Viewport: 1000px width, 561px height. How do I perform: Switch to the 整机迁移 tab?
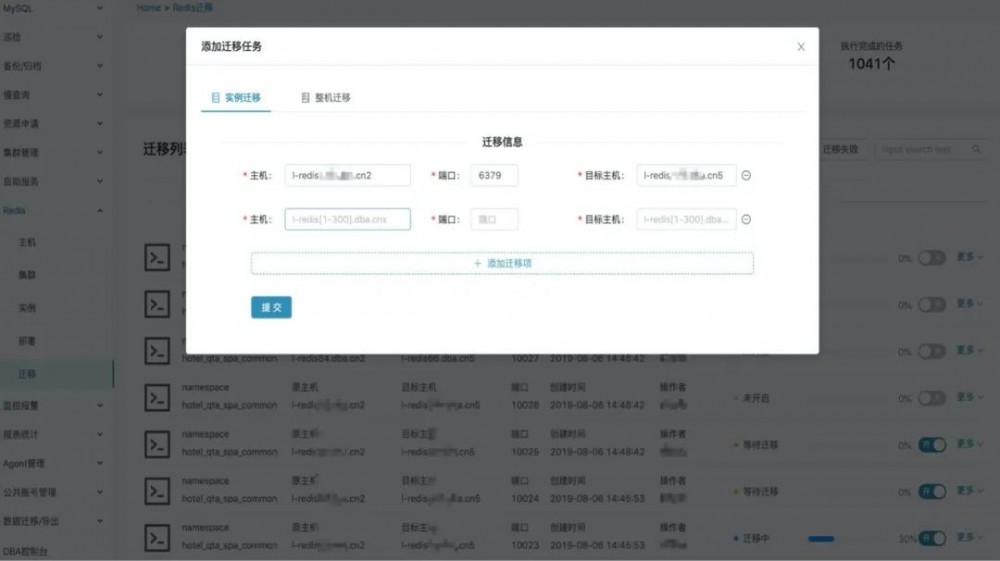coord(326,98)
